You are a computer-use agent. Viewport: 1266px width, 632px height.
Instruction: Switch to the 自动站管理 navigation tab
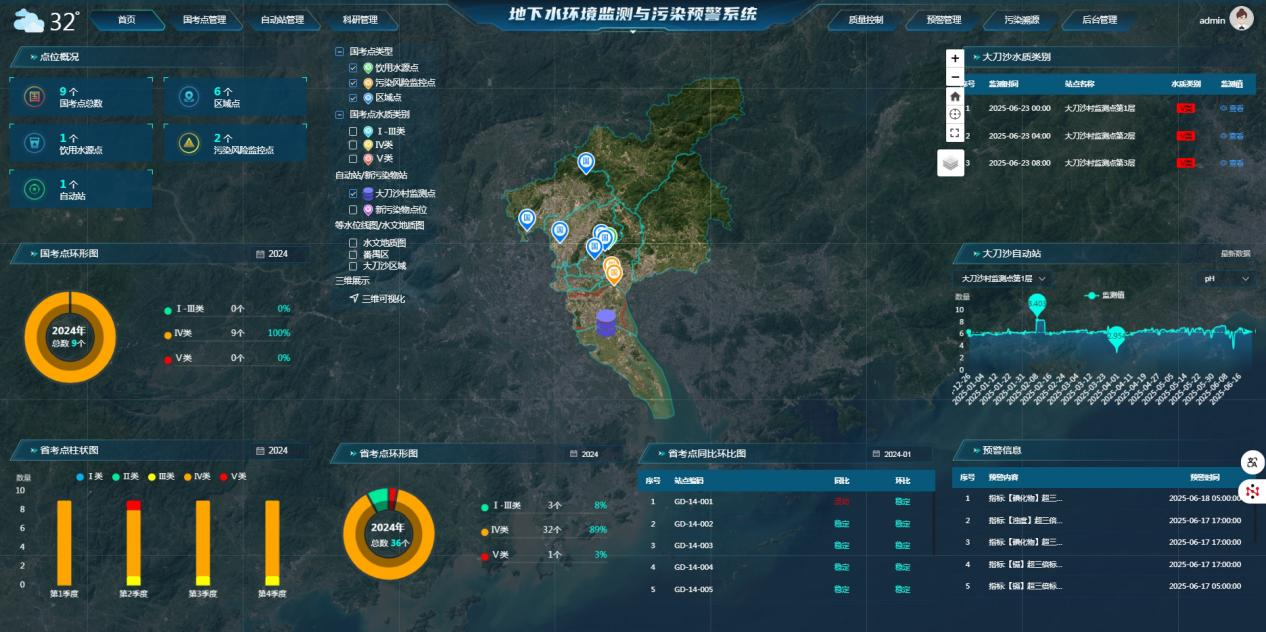[281, 20]
